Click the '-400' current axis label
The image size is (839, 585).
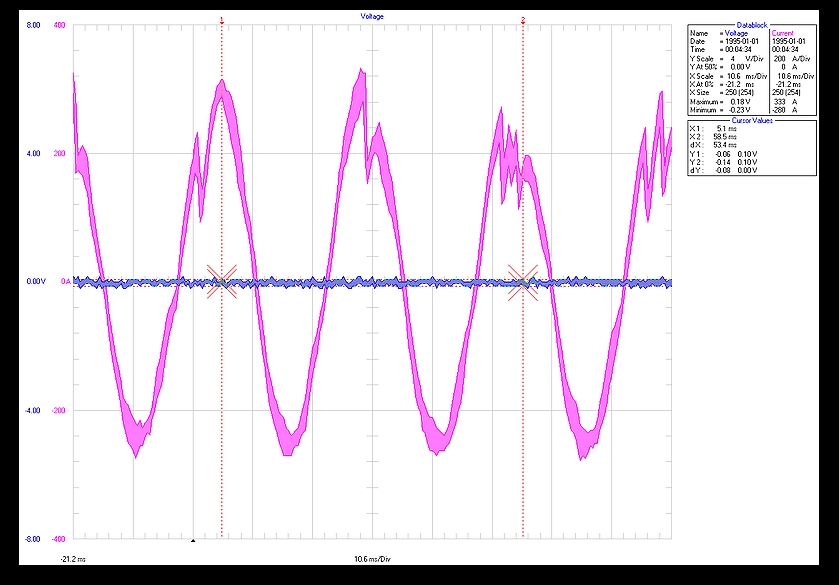[x=58, y=539]
